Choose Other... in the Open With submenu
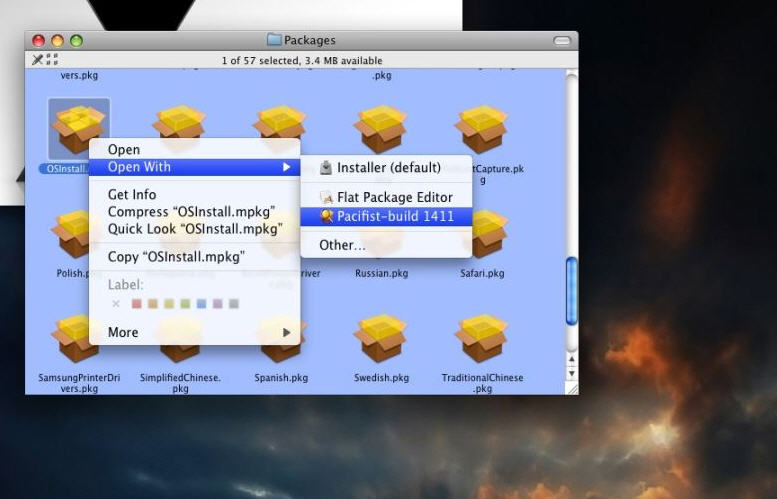 tap(386, 245)
